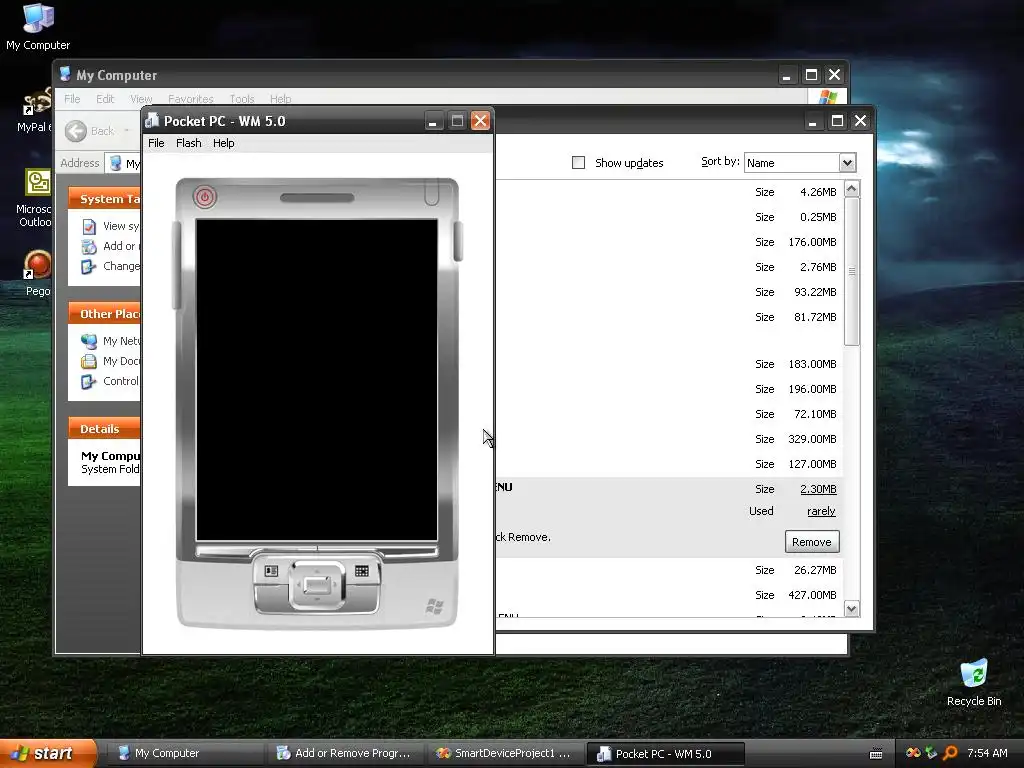Image resolution: width=1024 pixels, height=768 pixels.
Task: Click the View system information icon
Action: click(x=89, y=227)
